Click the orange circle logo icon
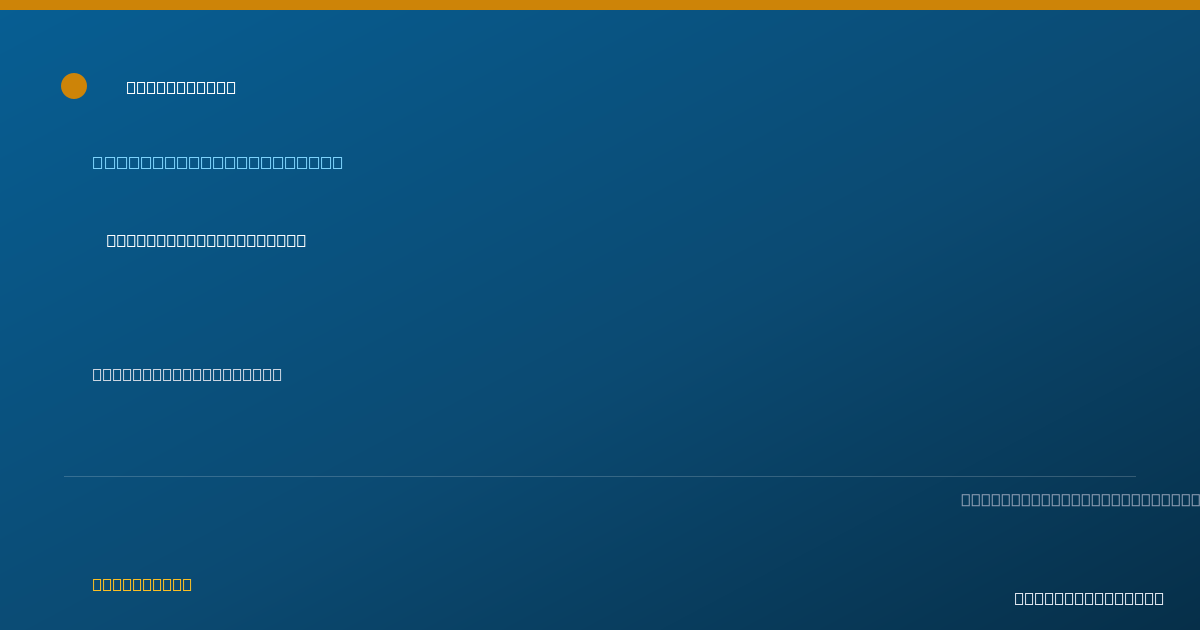1200x630 pixels. pos(74,86)
